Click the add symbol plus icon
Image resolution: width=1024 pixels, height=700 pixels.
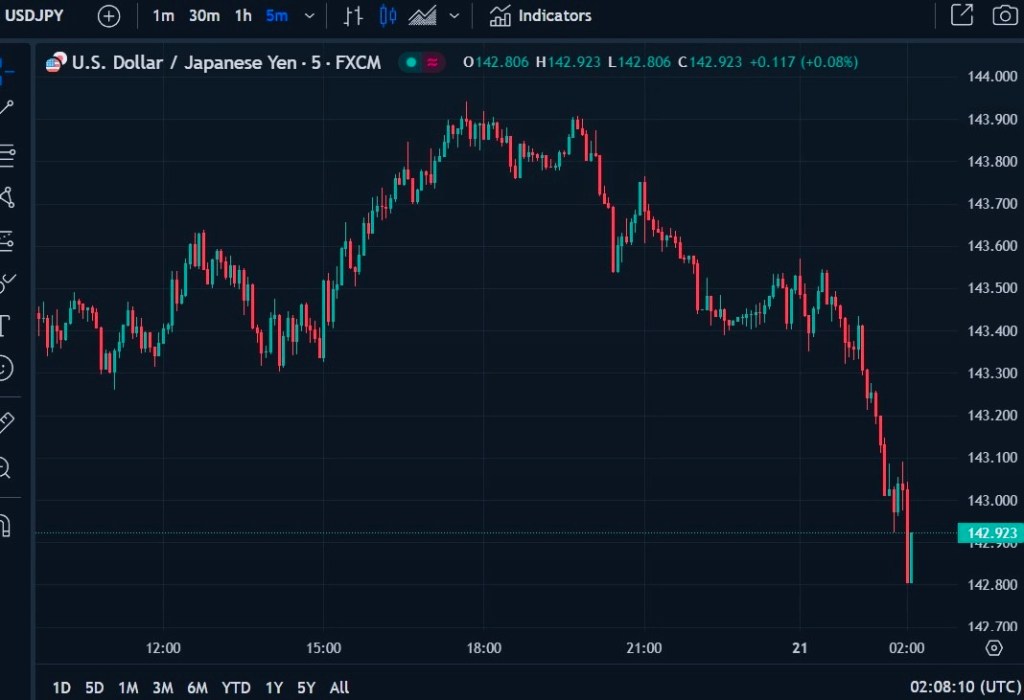(x=109, y=16)
